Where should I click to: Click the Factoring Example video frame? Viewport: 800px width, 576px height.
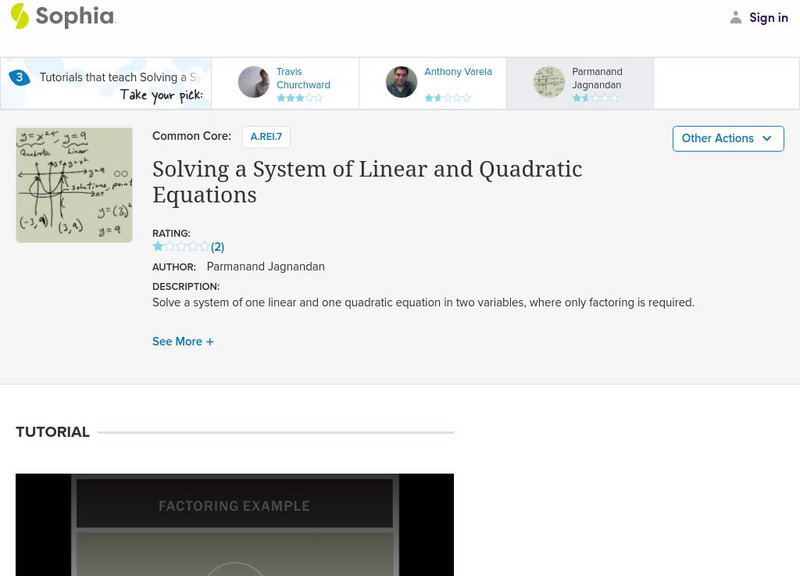(x=234, y=520)
